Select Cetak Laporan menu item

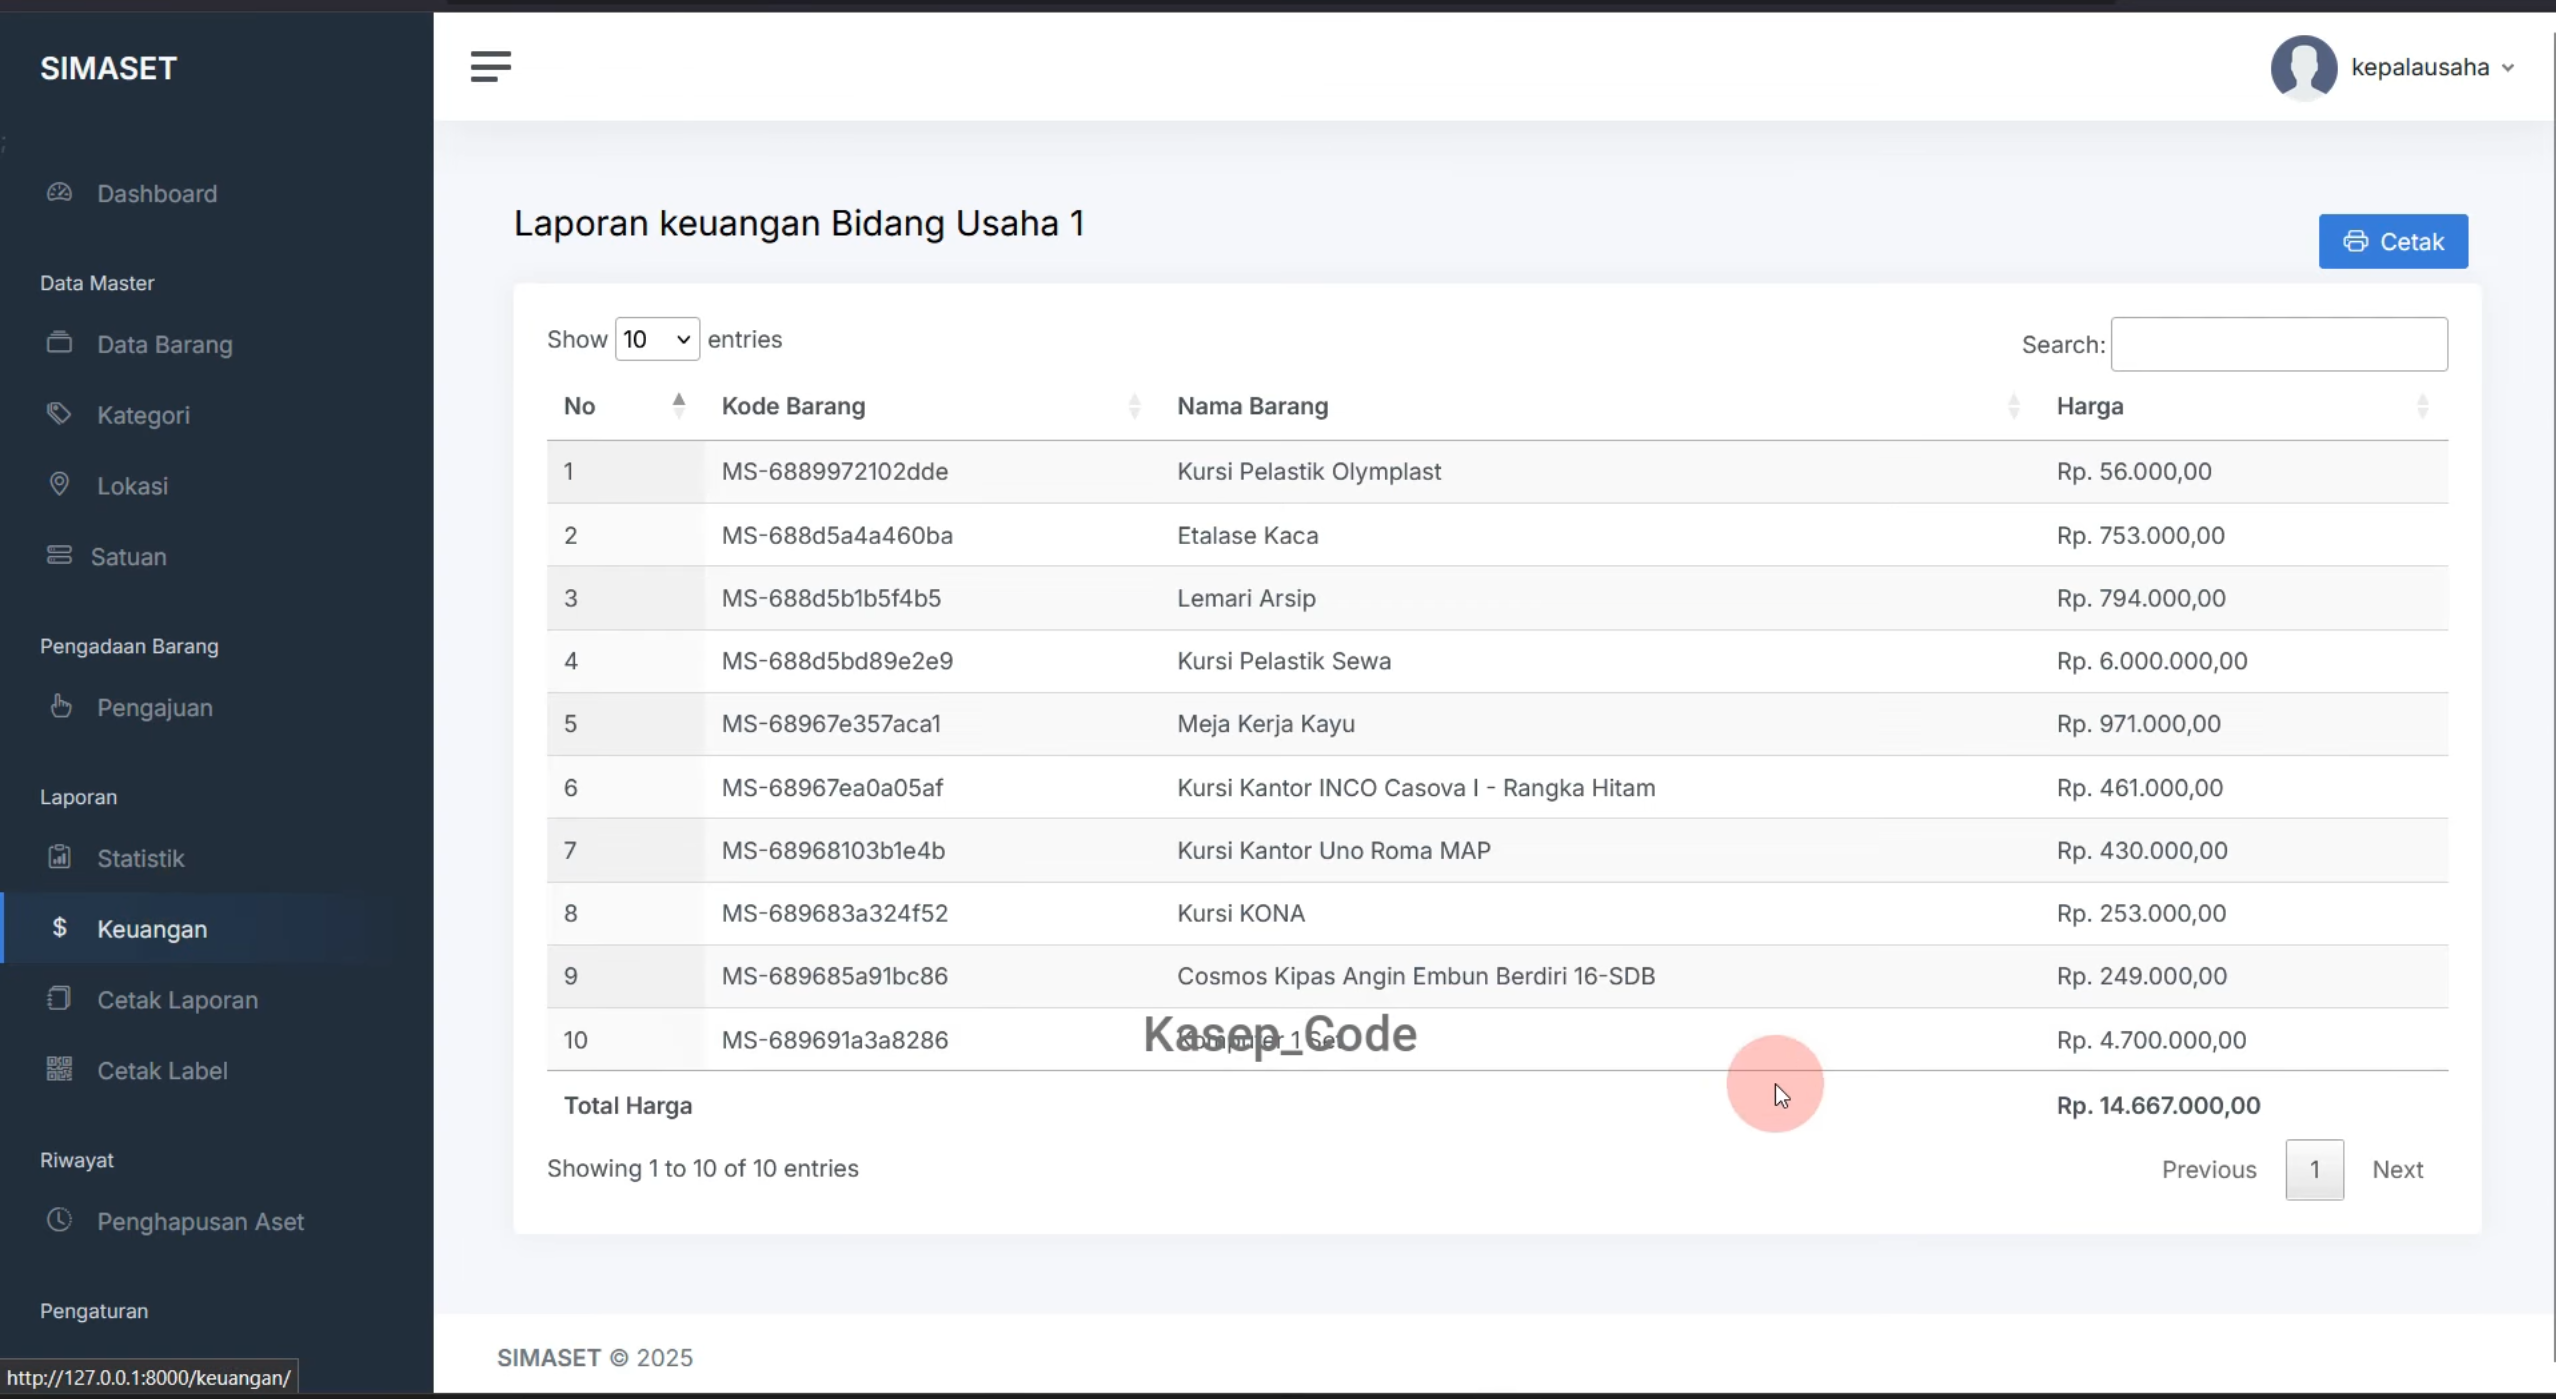pos(178,999)
